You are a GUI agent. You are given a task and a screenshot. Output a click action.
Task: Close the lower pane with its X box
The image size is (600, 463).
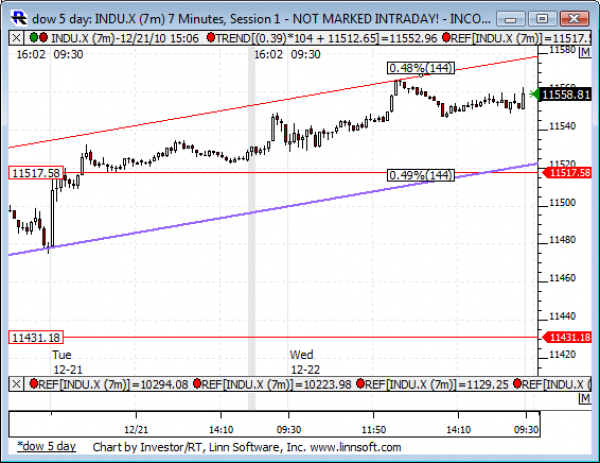(16, 384)
